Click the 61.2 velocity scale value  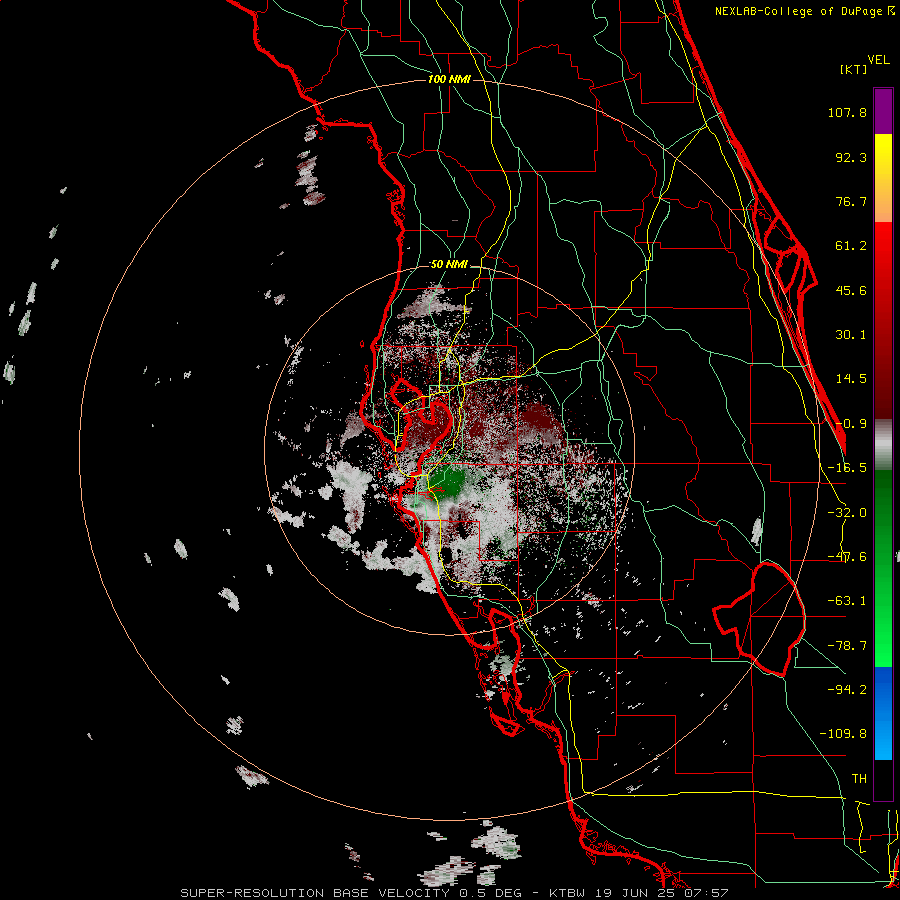[x=851, y=246]
